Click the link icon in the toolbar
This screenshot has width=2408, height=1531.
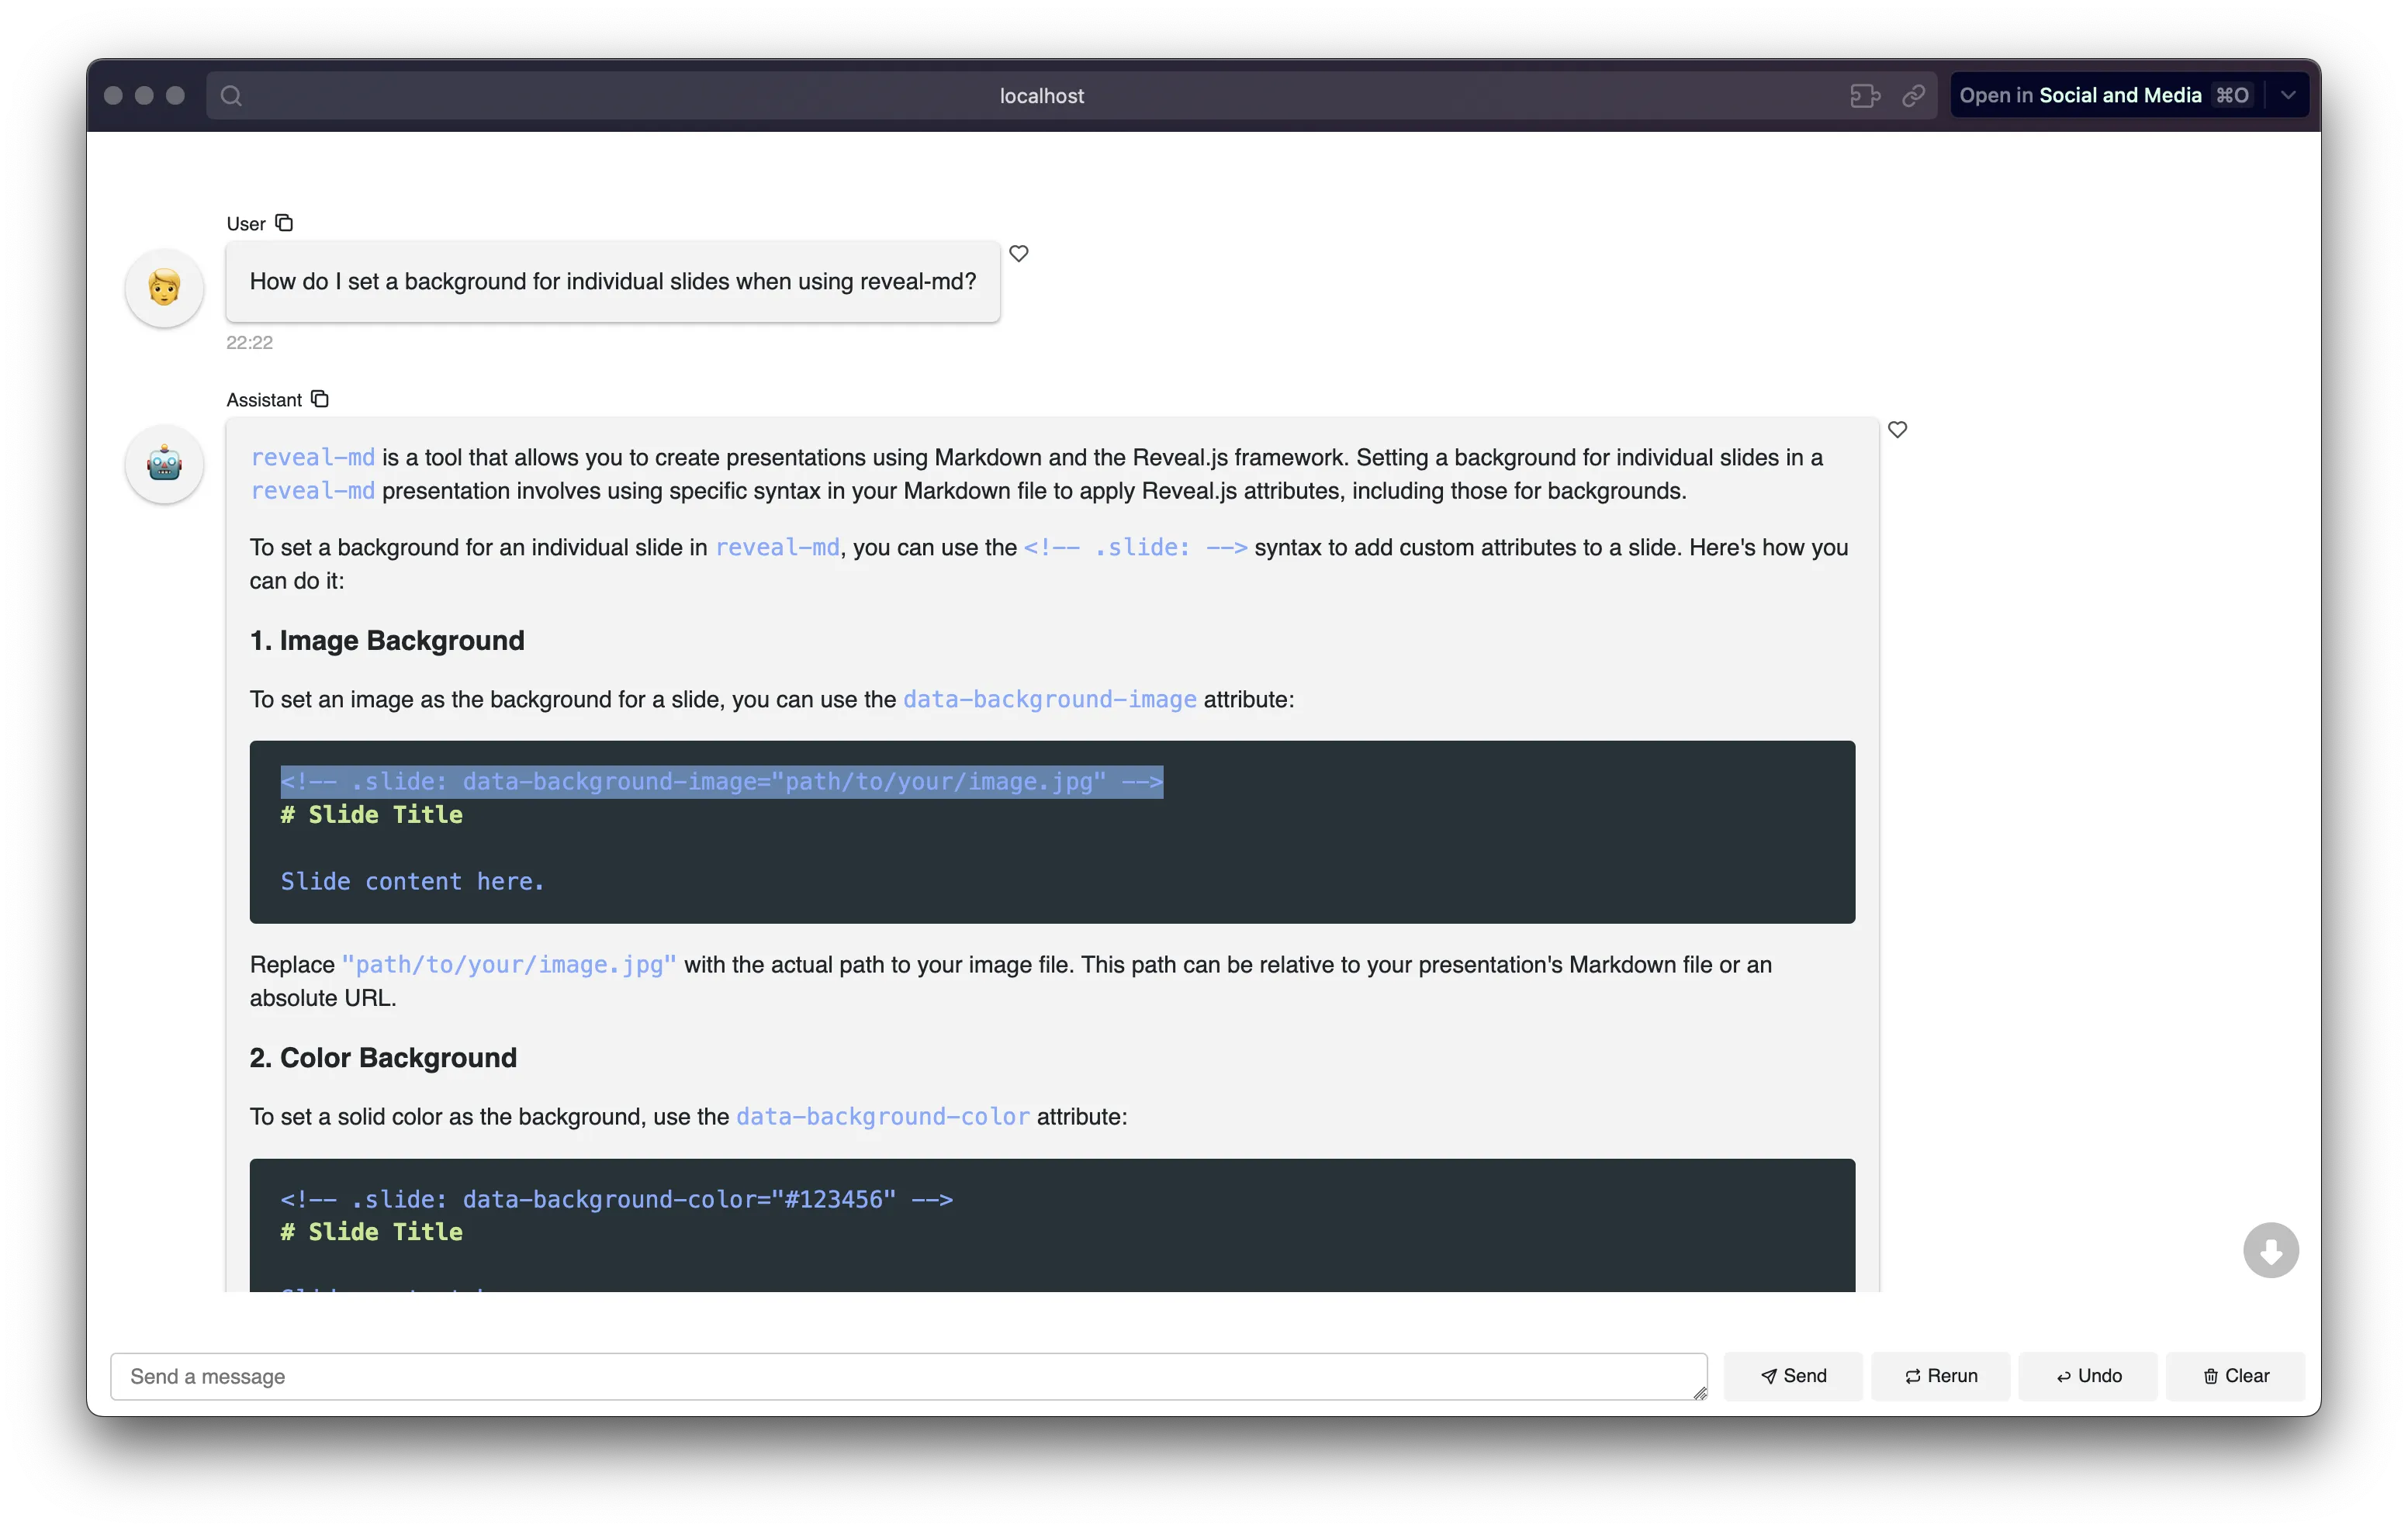[x=1913, y=96]
